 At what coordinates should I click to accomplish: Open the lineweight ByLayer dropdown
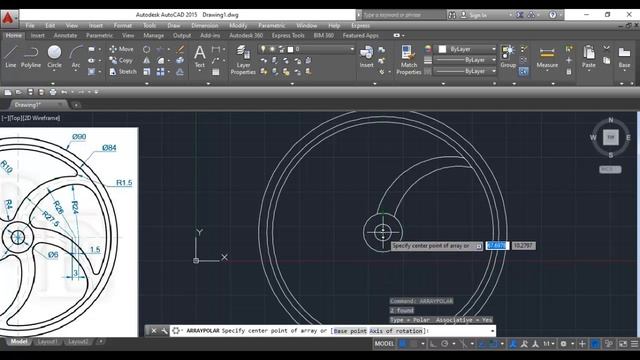click(x=493, y=60)
